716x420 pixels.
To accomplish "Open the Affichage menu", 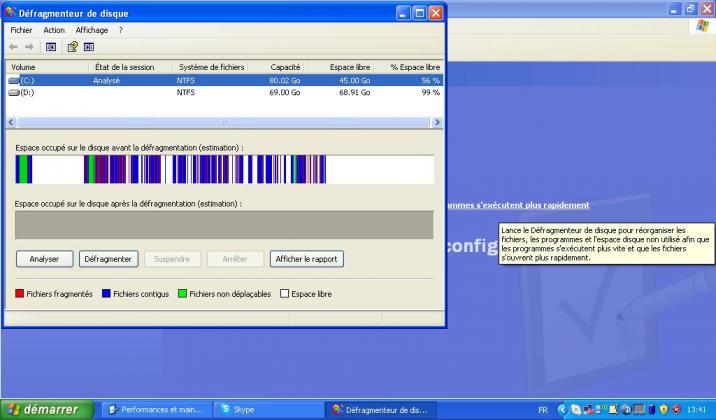I will click(92, 30).
